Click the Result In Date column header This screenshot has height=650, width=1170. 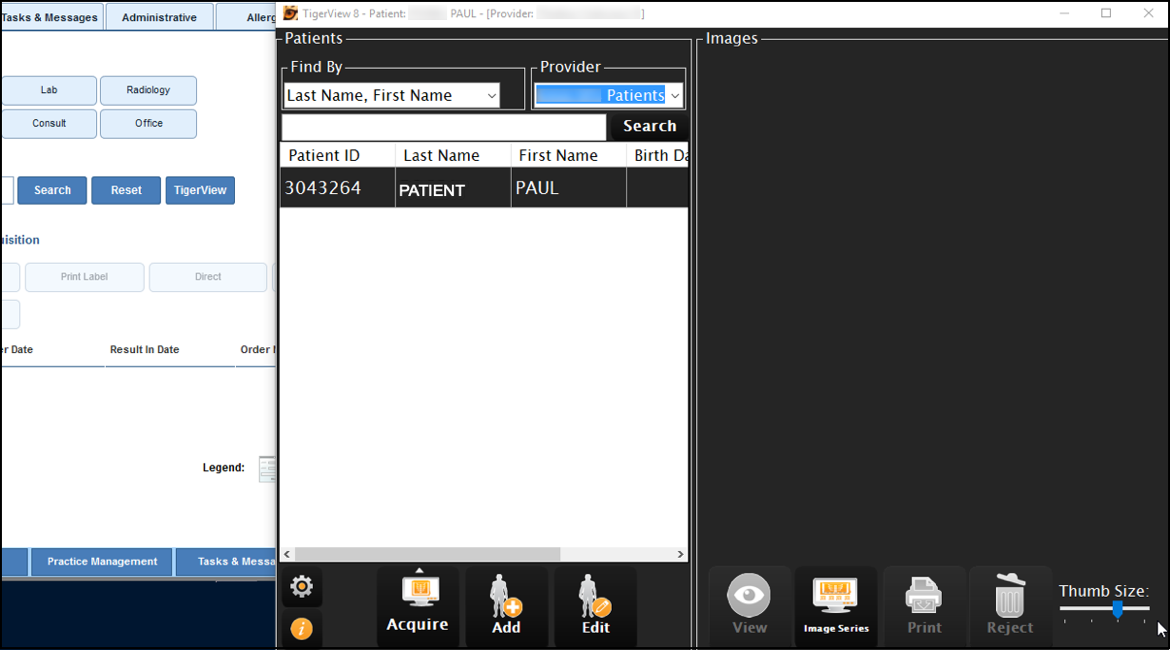145,349
